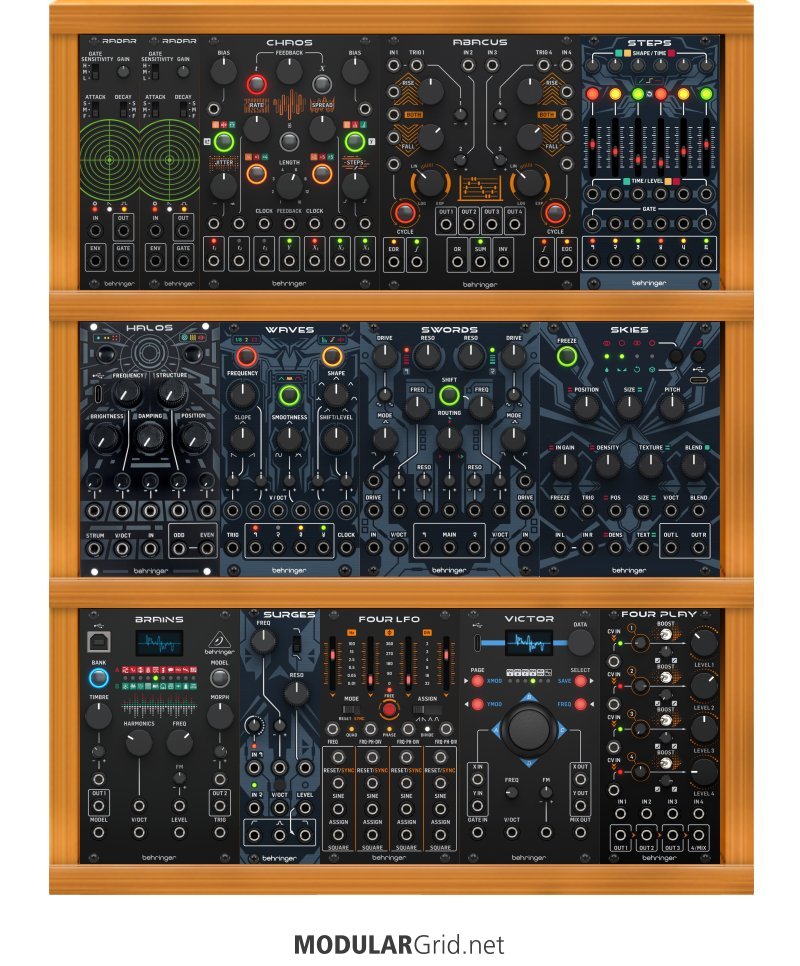Click the joystick on Victor

[528, 729]
